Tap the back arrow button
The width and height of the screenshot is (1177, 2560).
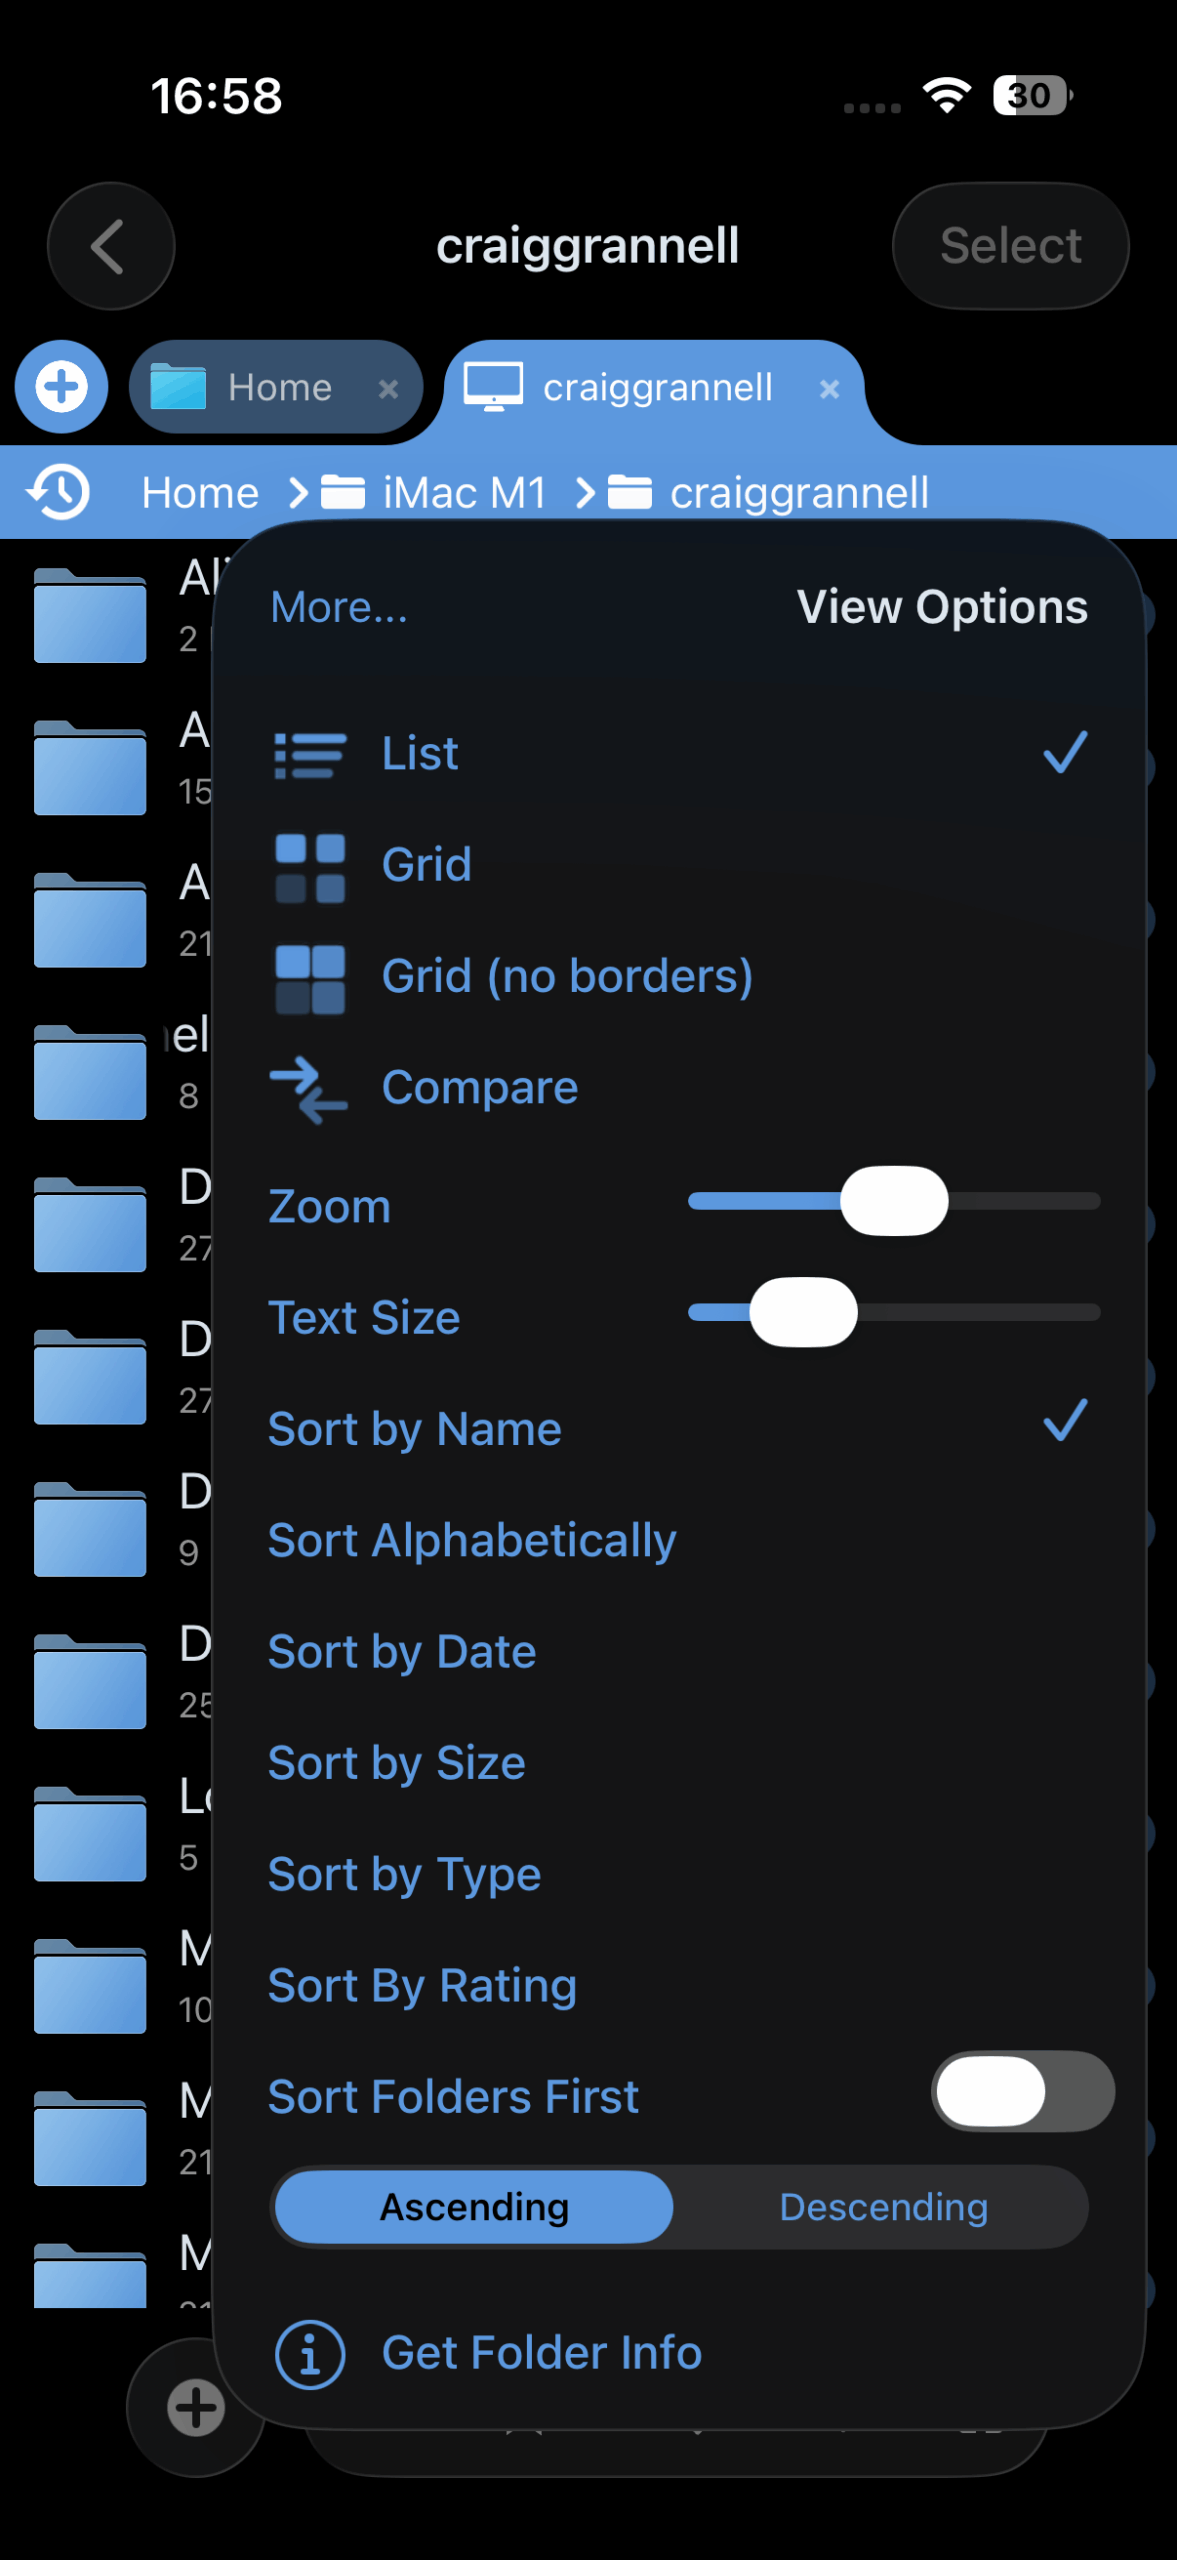point(110,246)
